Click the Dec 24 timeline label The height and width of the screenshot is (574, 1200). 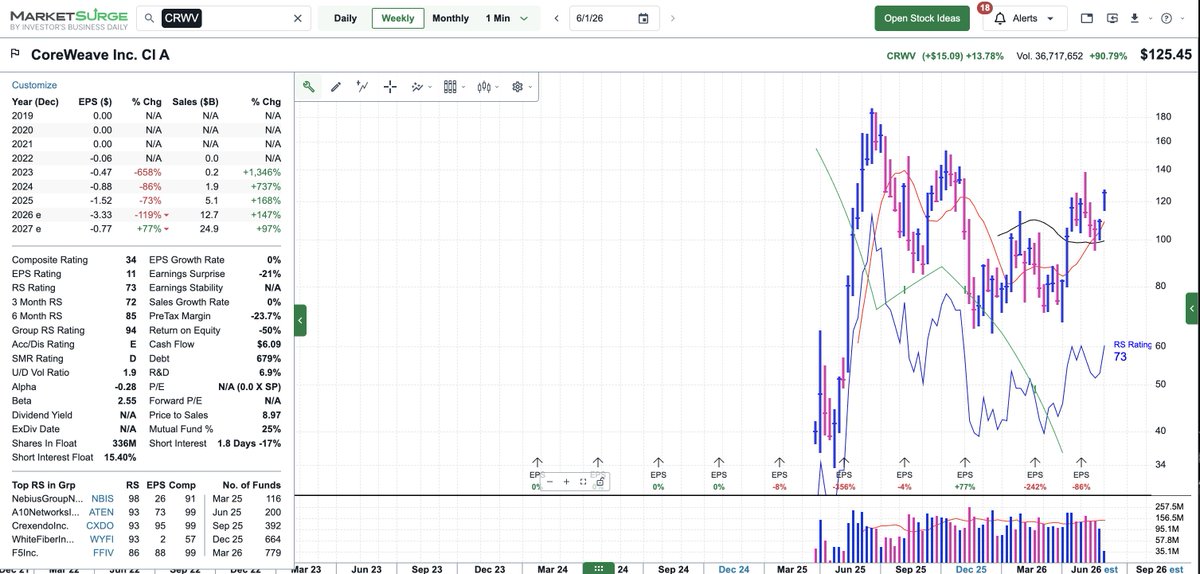(734, 568)
